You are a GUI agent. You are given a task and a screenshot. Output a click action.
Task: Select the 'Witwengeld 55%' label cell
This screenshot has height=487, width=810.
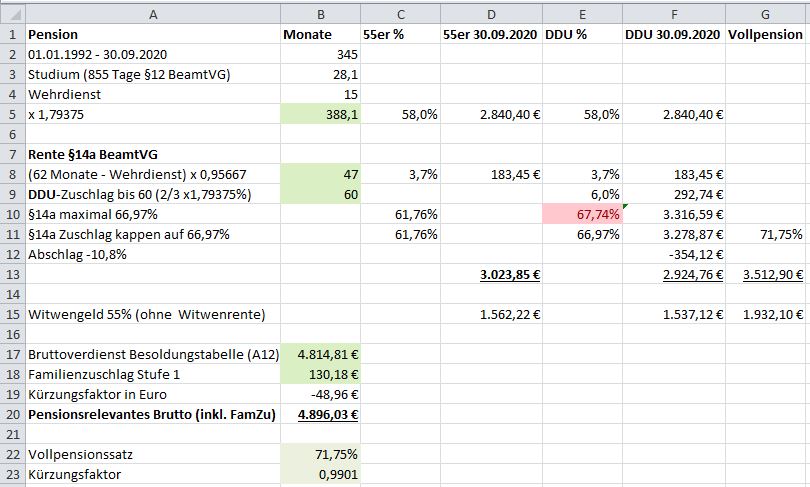pos(153,314)
